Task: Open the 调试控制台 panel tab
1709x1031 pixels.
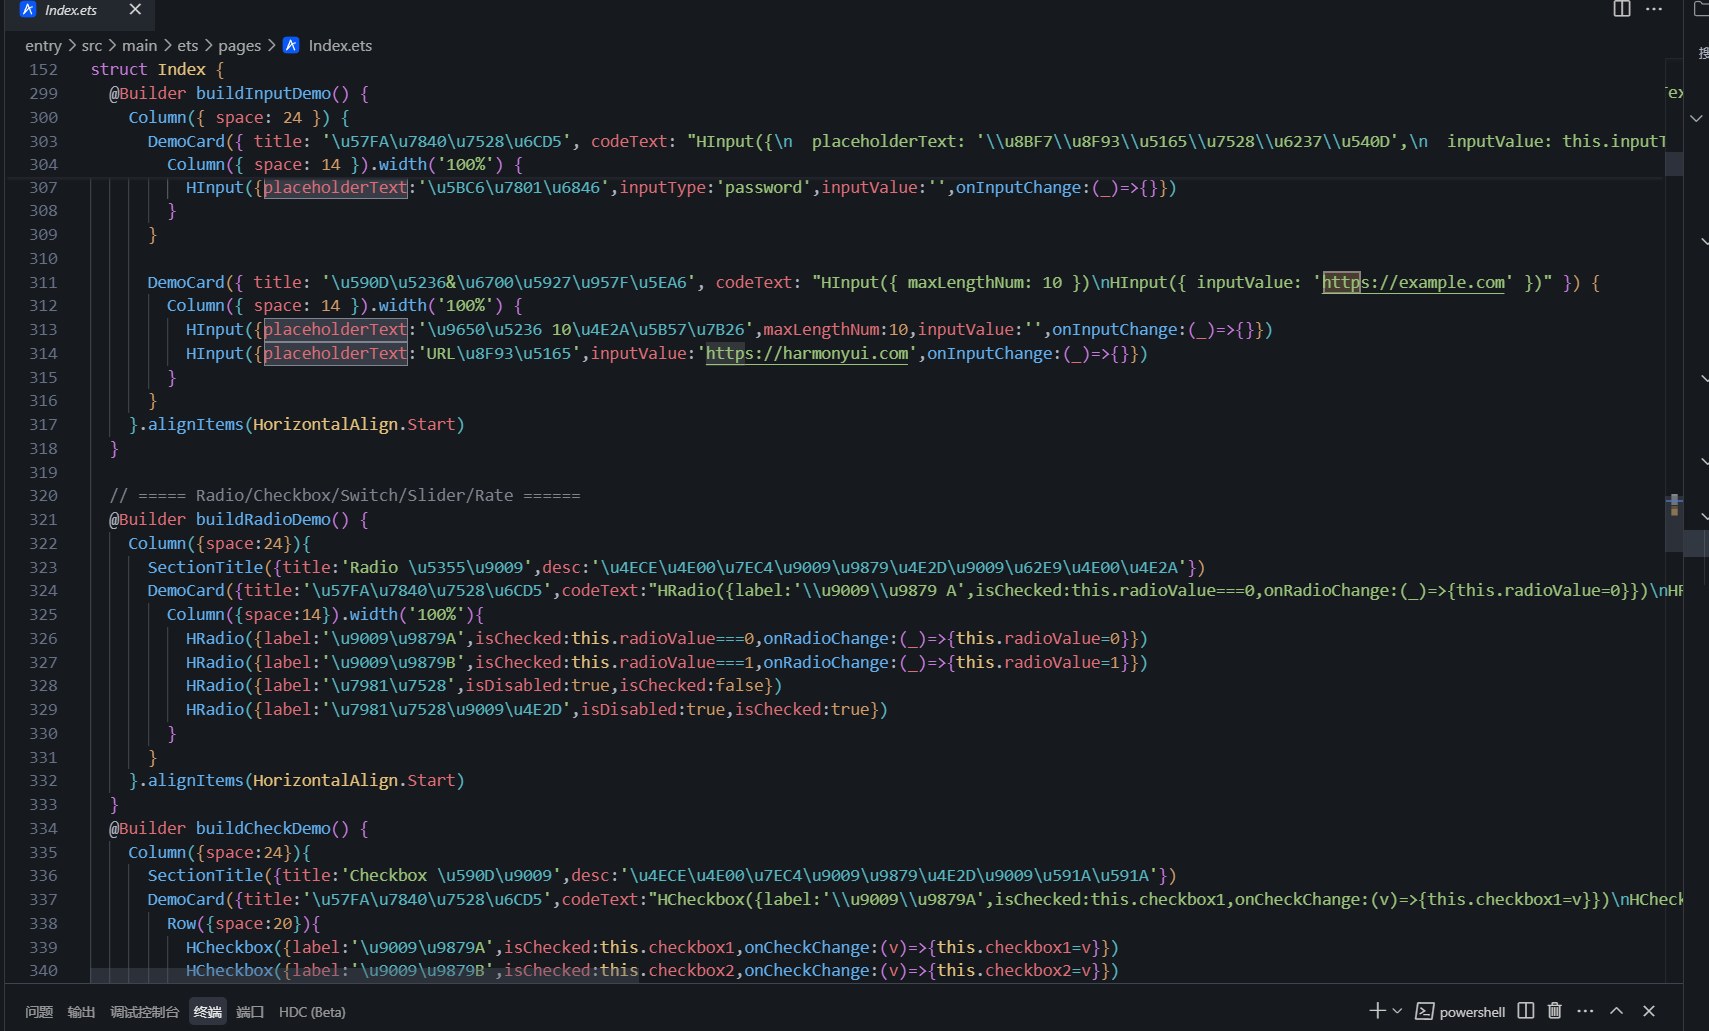Action: tap(144, 1012)
